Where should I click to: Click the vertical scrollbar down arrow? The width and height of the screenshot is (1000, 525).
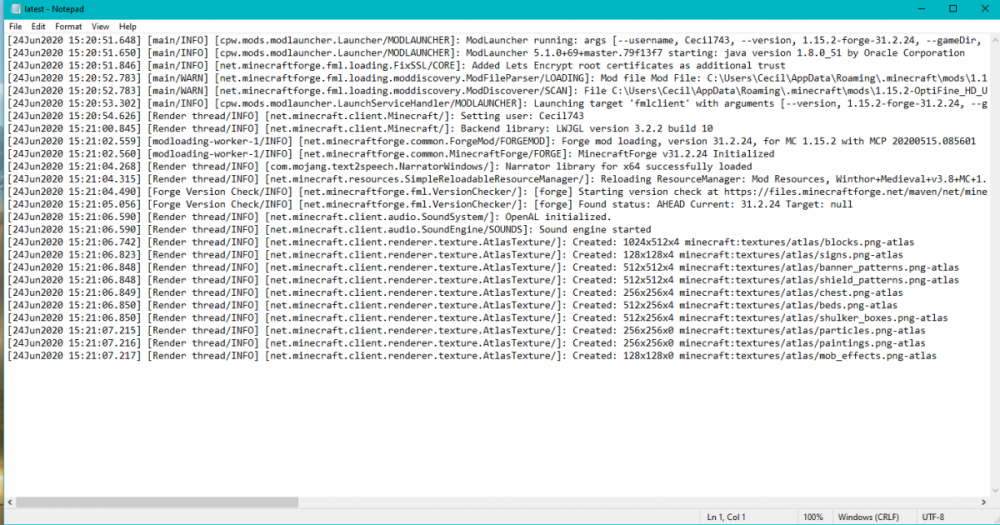coord(992,489)
